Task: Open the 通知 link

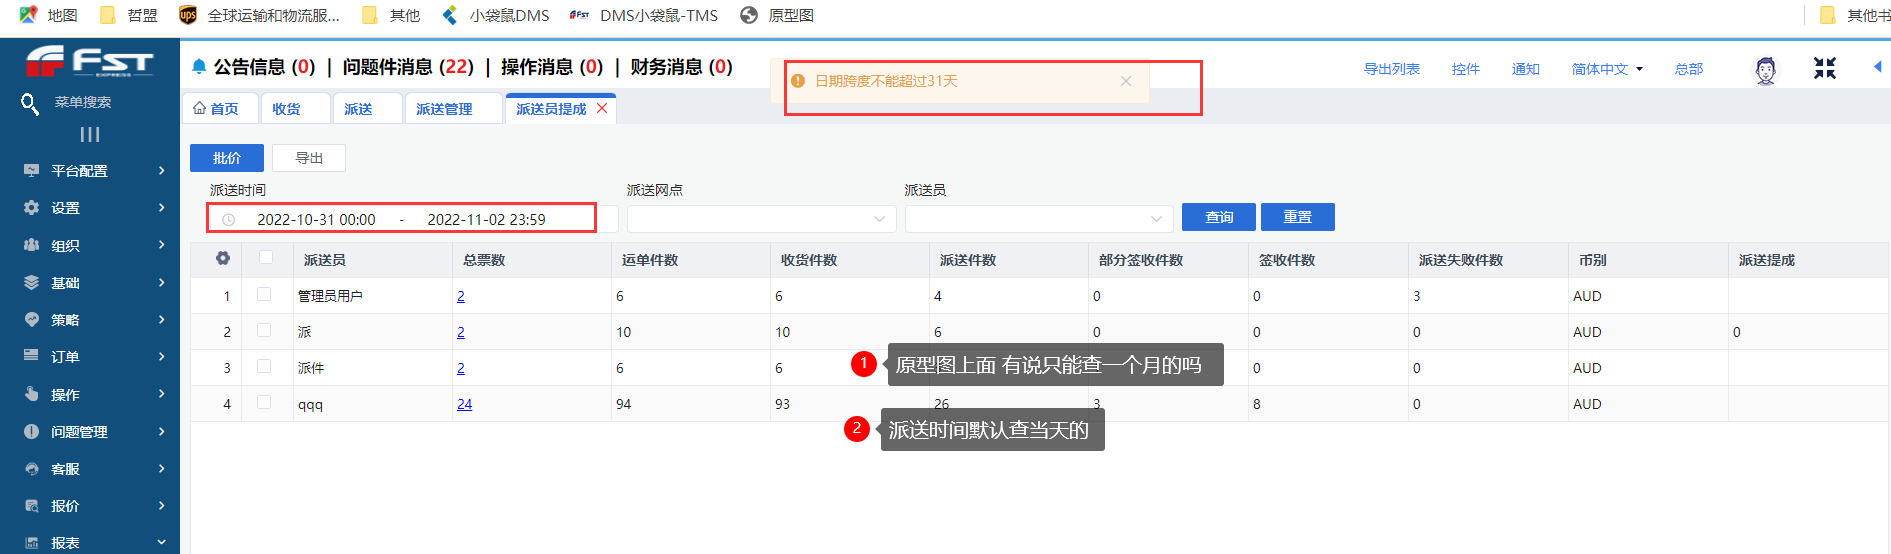Action: point(1525,69)
